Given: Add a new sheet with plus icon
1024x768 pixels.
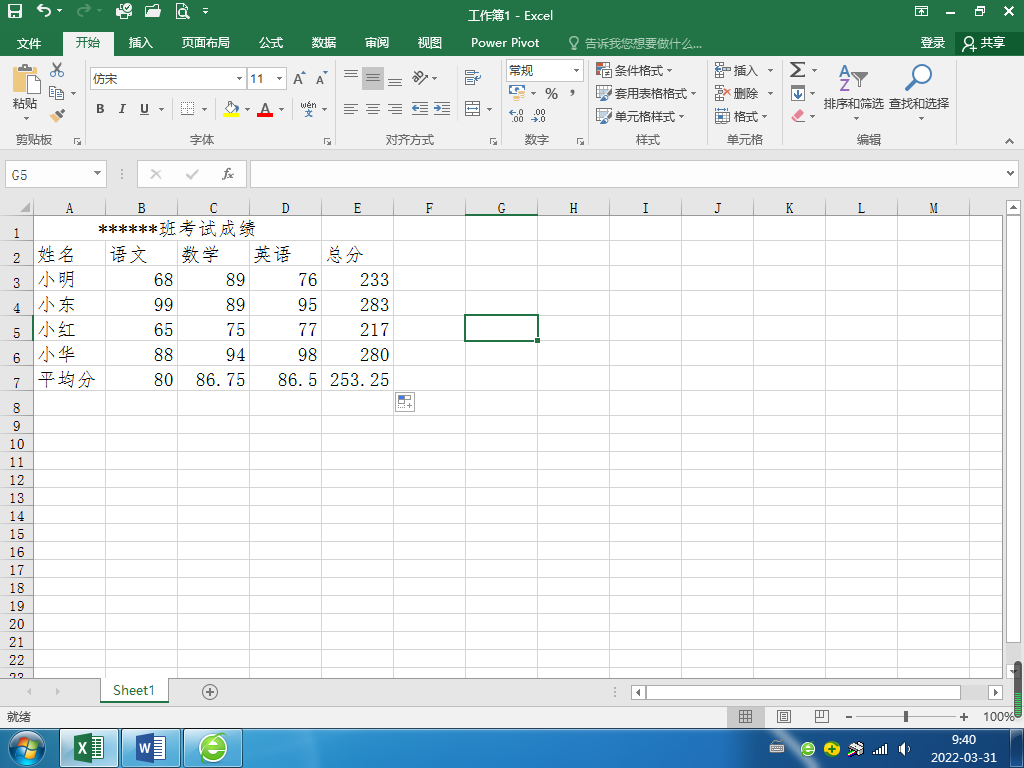Looking at the screenshot, I should click(210, 692).
